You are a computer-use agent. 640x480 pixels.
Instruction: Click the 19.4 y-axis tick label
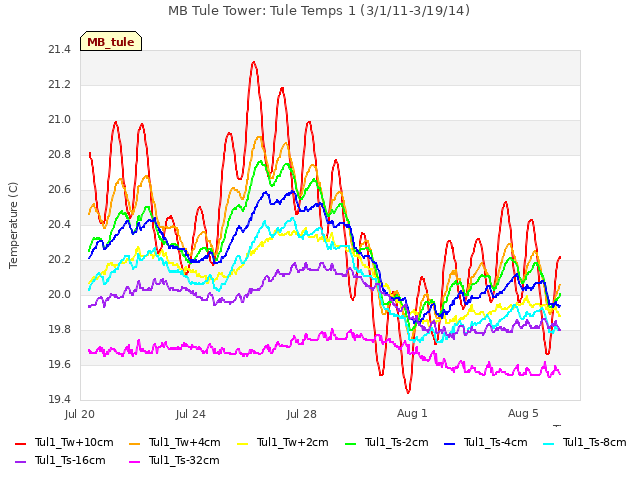coord(59,400)
